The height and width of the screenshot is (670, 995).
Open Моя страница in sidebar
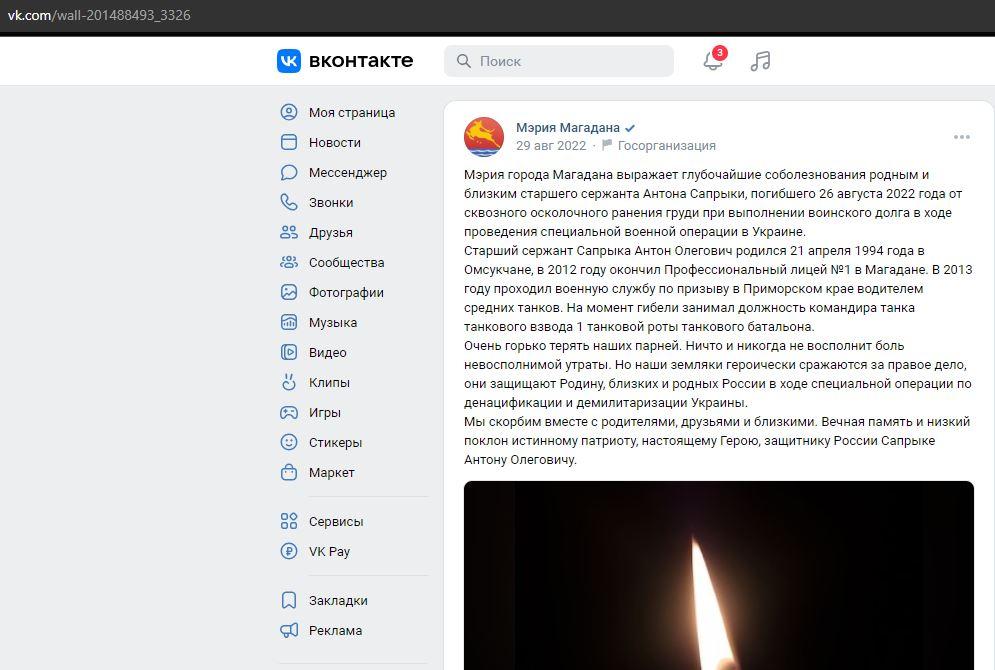351,112
